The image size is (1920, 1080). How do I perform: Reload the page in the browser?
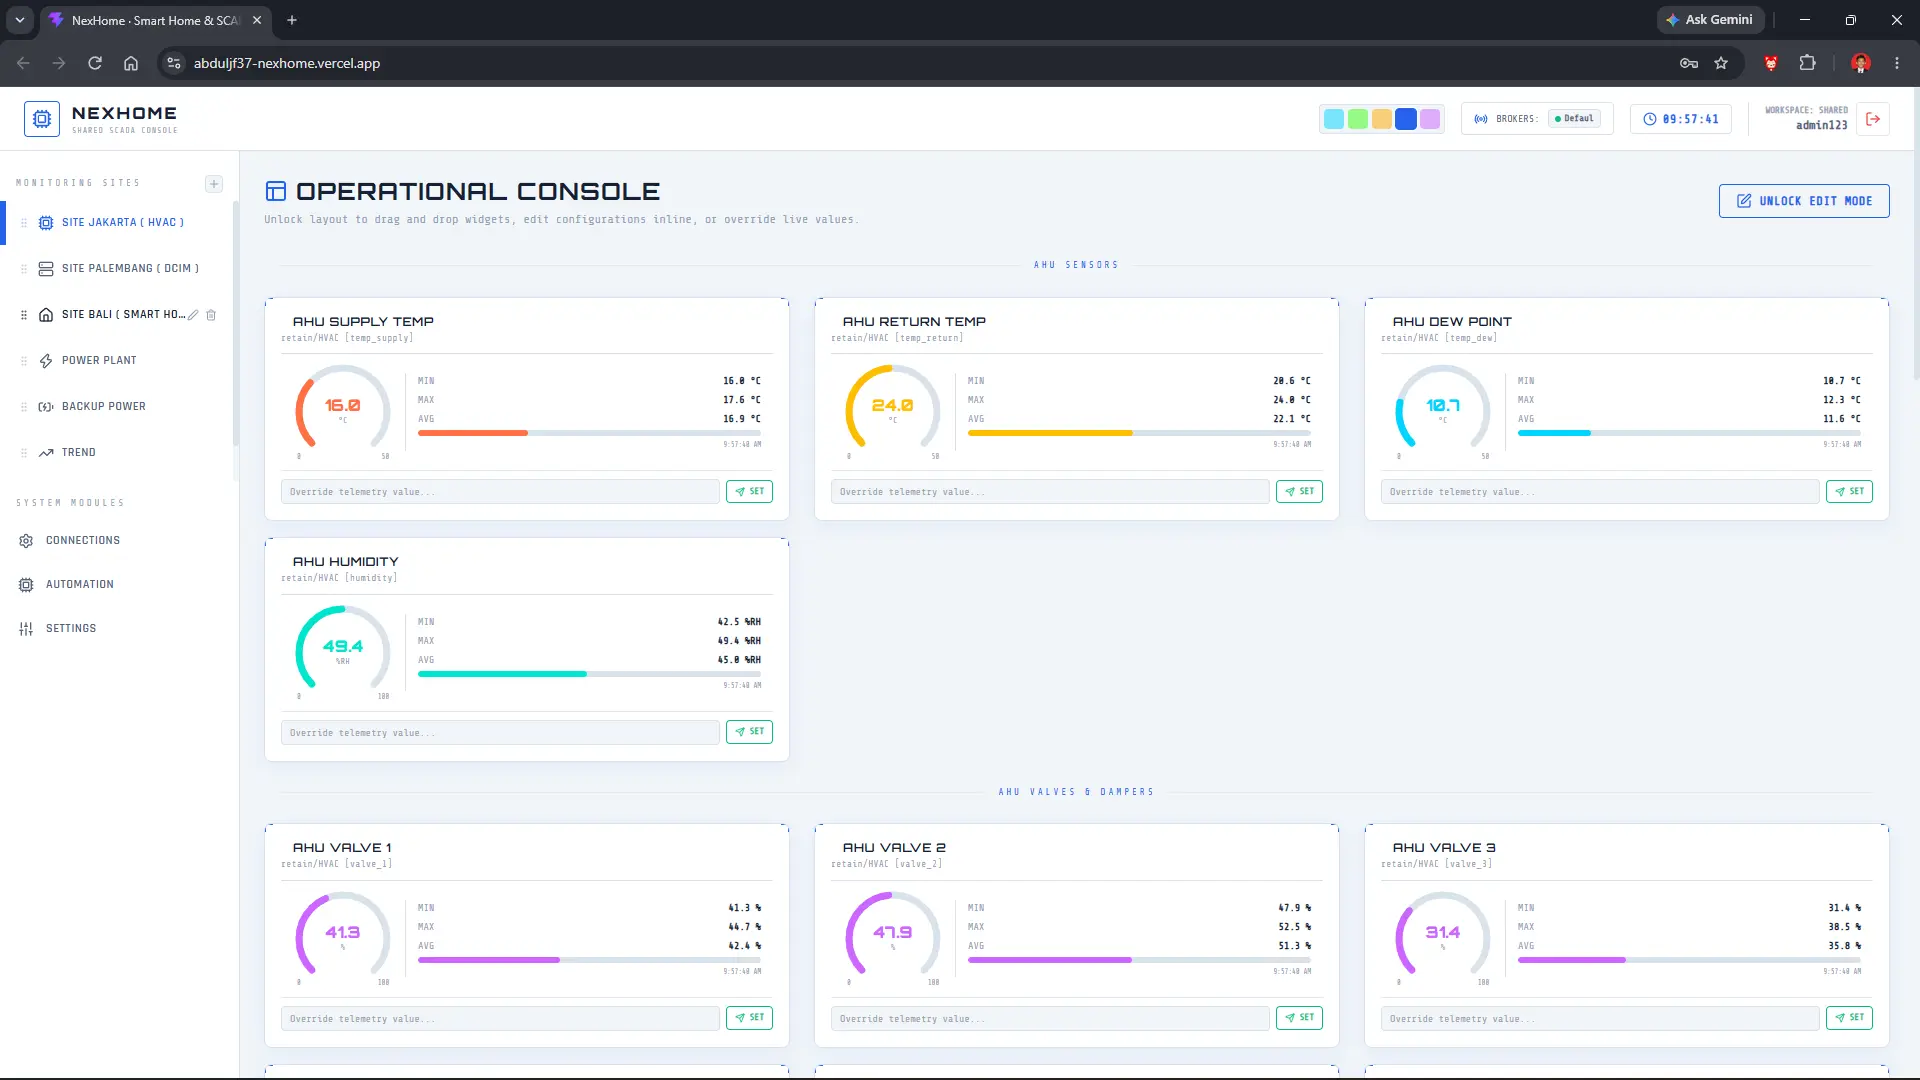point(95,63)
